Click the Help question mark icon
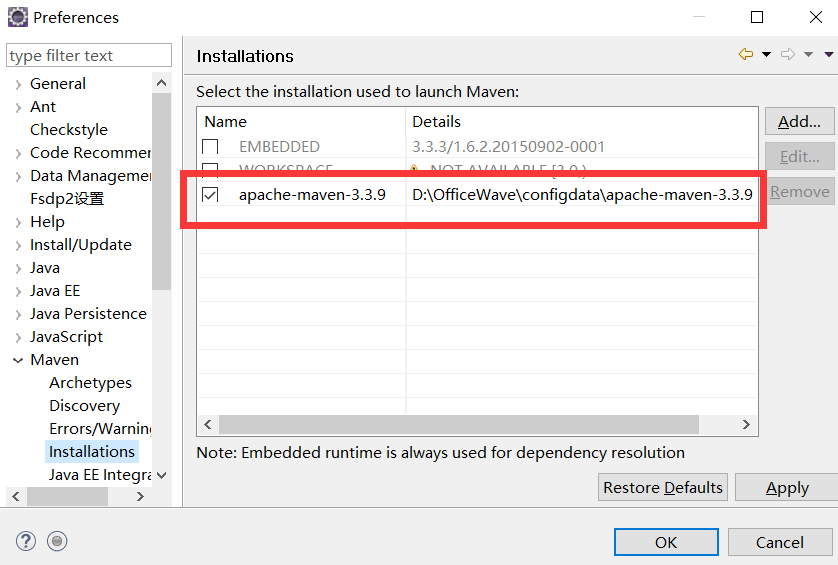The height and width of the screenshot is (565, 838). pyautogui.click(x=26, y=541)
